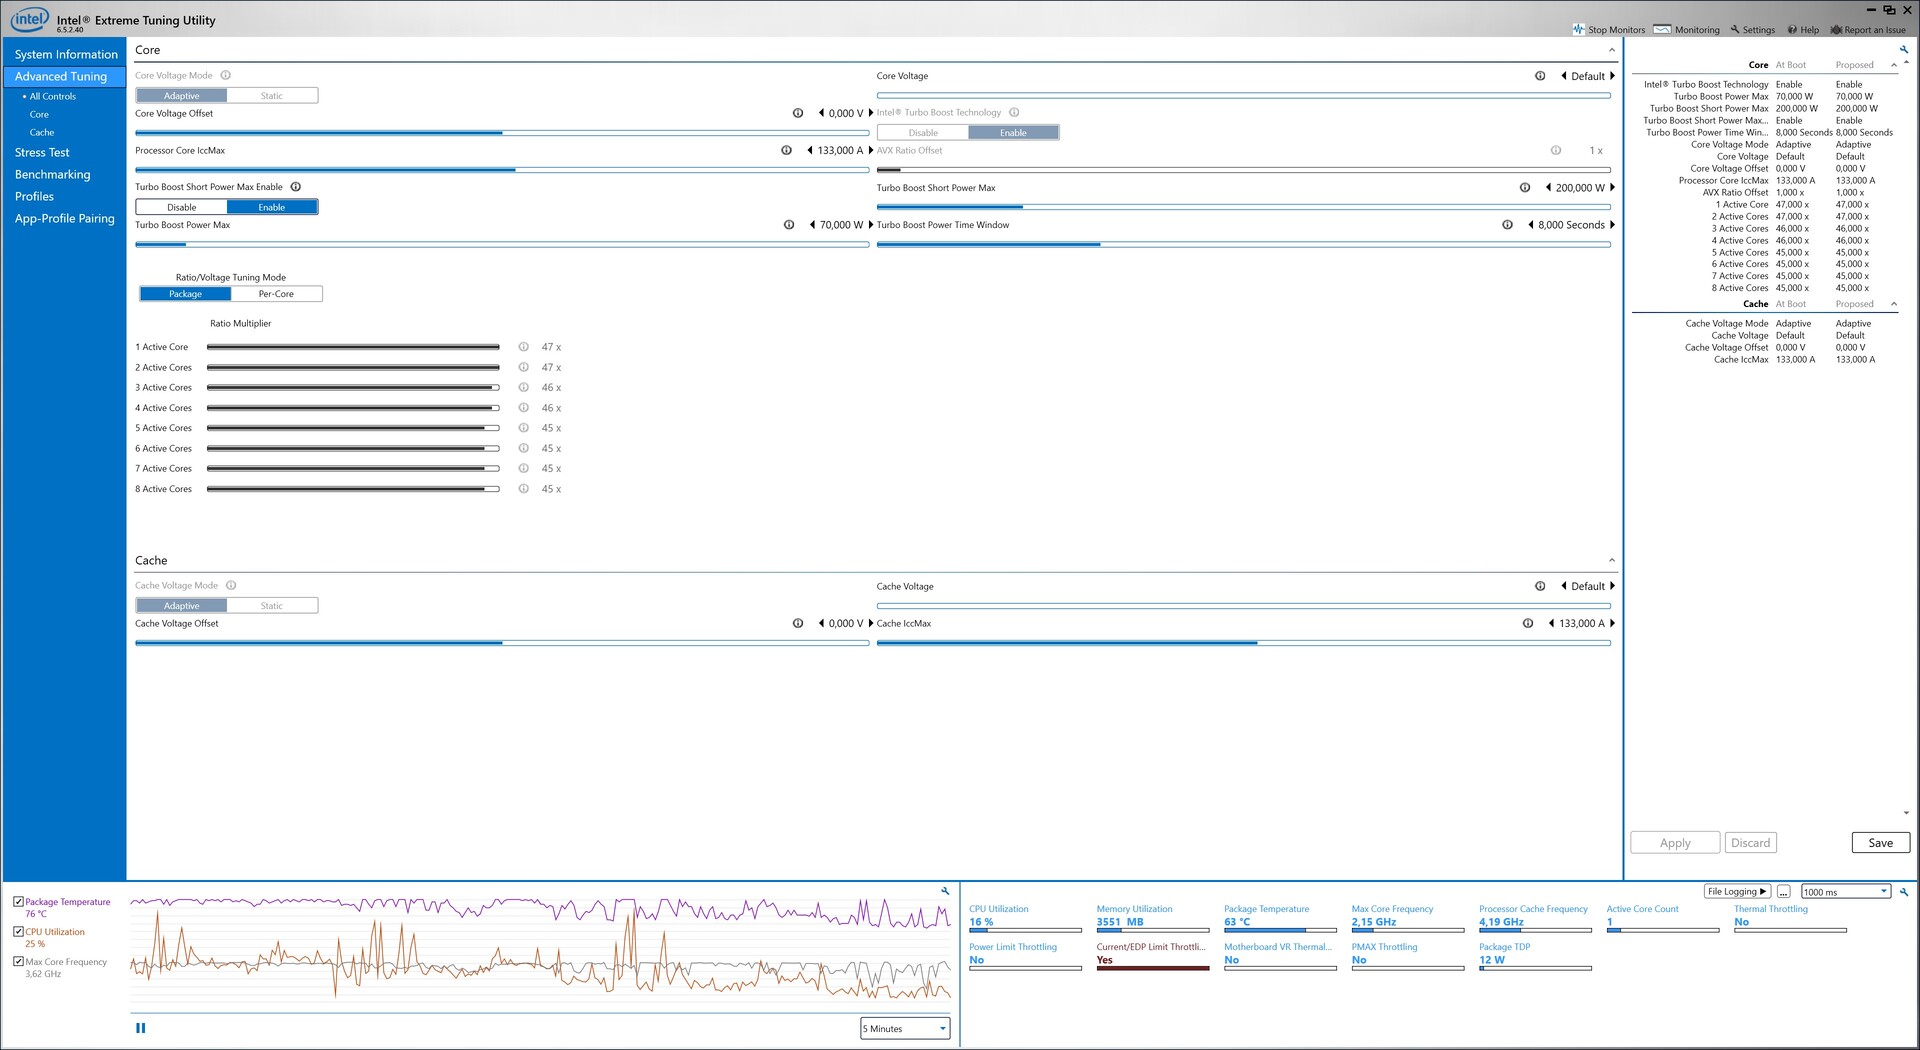Click the ellipsis button beside File Logging
The width and height of the screenshot is (1920, 1050).
point(1783,892)
